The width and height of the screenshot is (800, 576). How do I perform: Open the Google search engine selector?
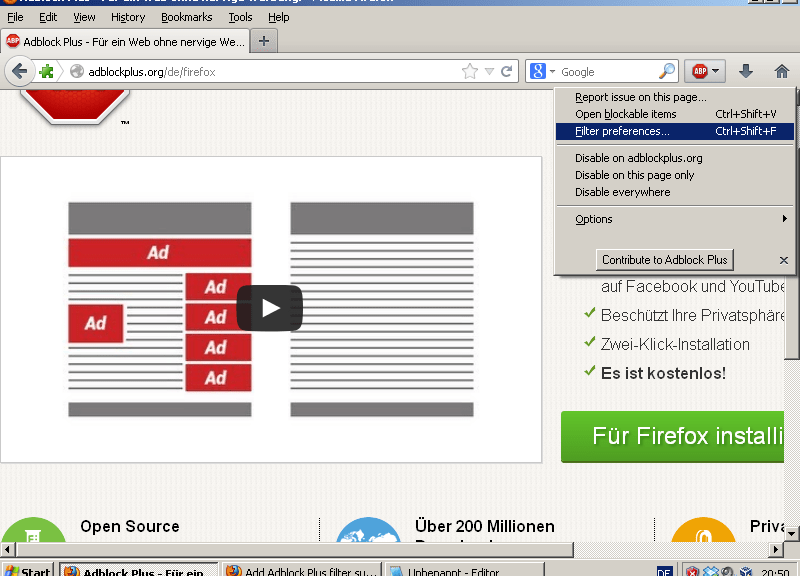coord(542,71)
